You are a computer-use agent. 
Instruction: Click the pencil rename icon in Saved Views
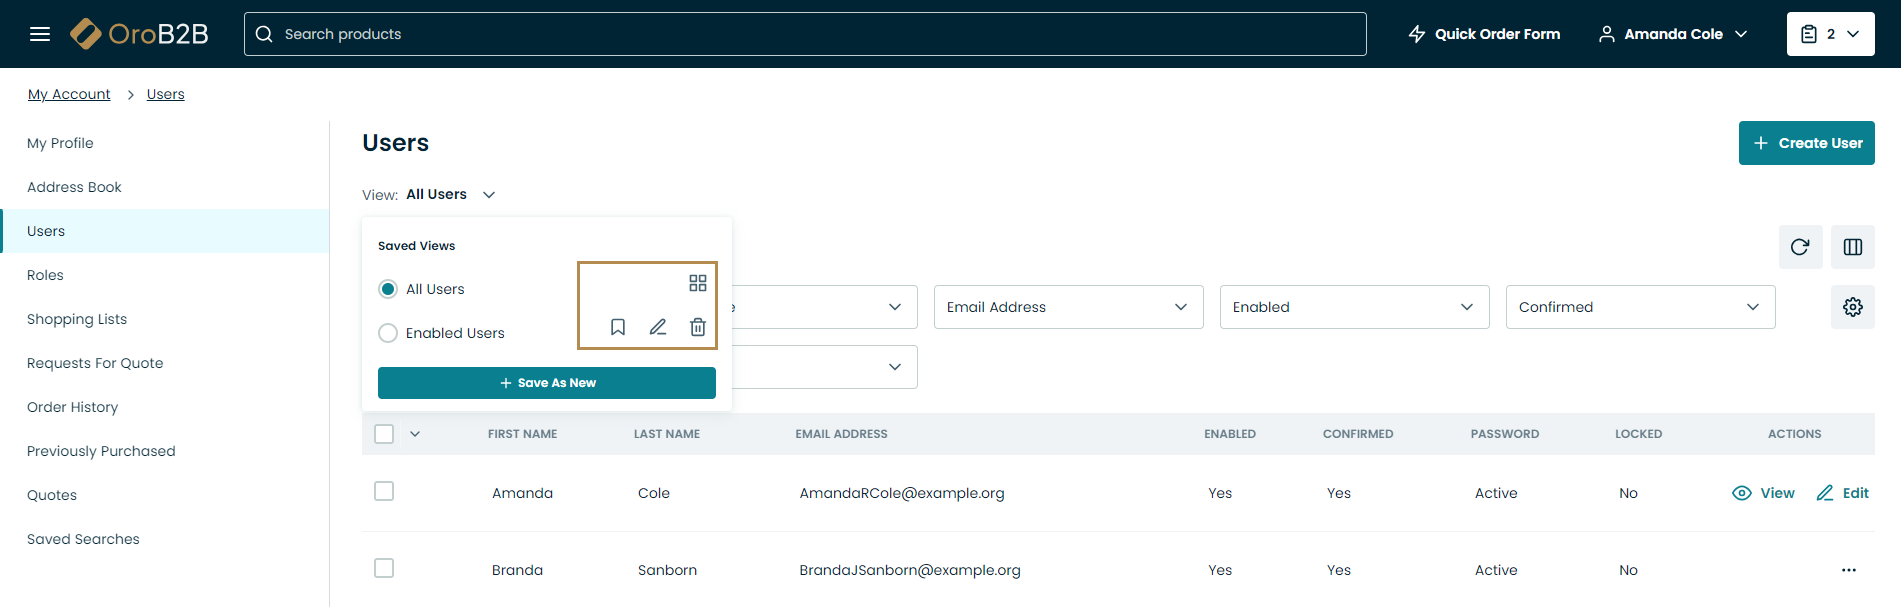(658, 327)
